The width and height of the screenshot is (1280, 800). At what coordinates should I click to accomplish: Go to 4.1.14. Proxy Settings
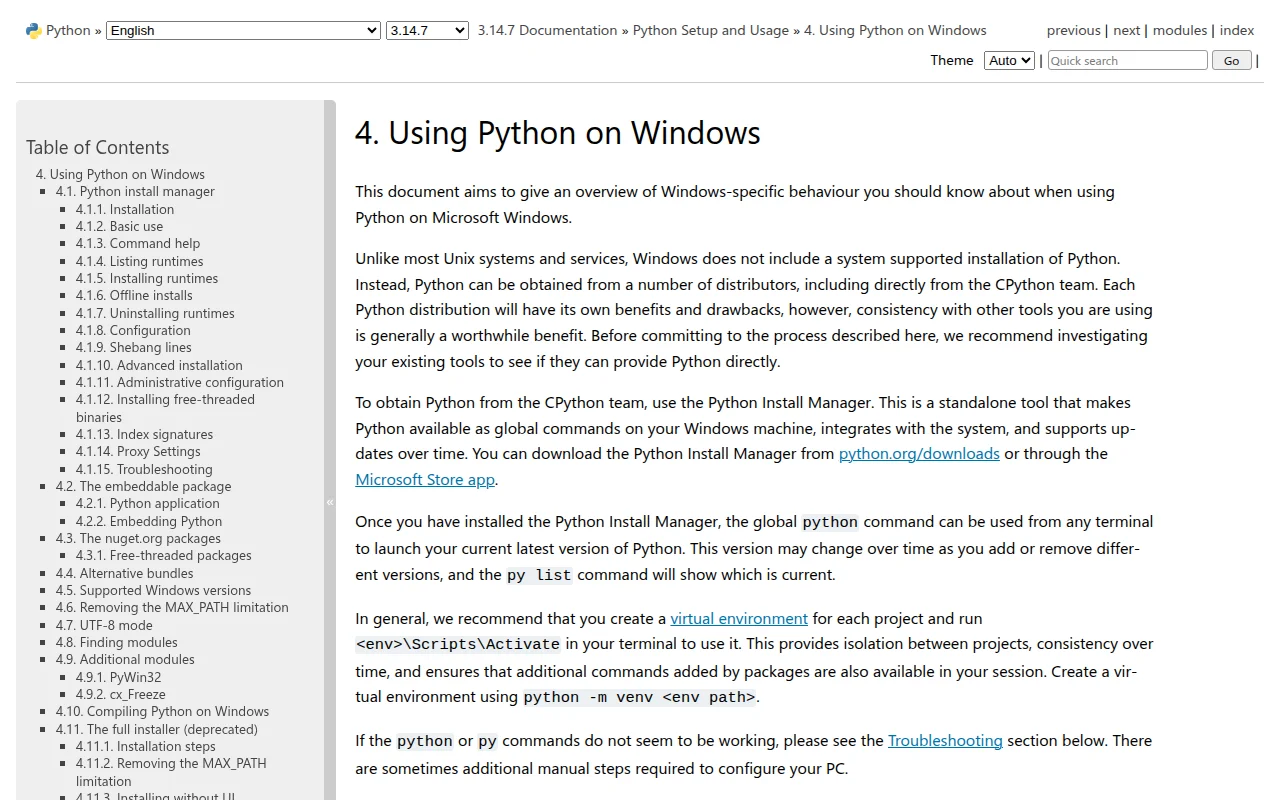(x=138, y=451)
